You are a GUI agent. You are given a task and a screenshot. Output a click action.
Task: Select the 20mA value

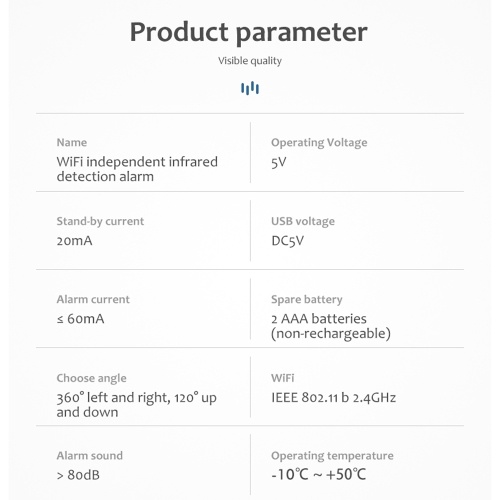click(x=74, y=241)
